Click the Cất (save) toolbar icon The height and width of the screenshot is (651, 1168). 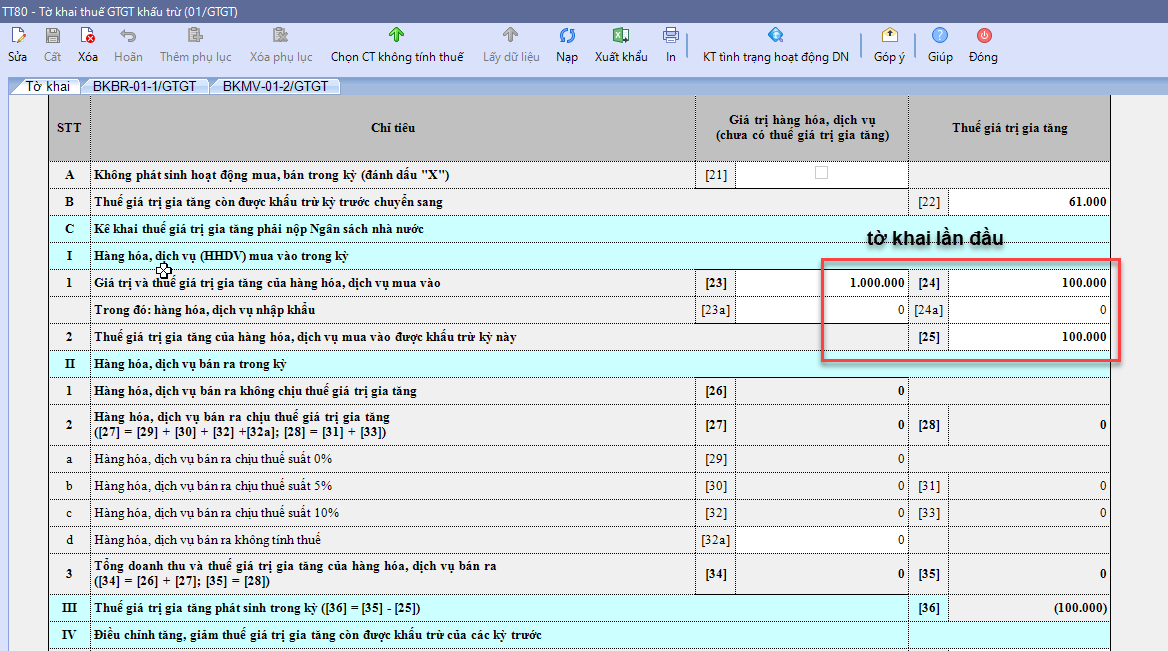[x=52, y=36]
